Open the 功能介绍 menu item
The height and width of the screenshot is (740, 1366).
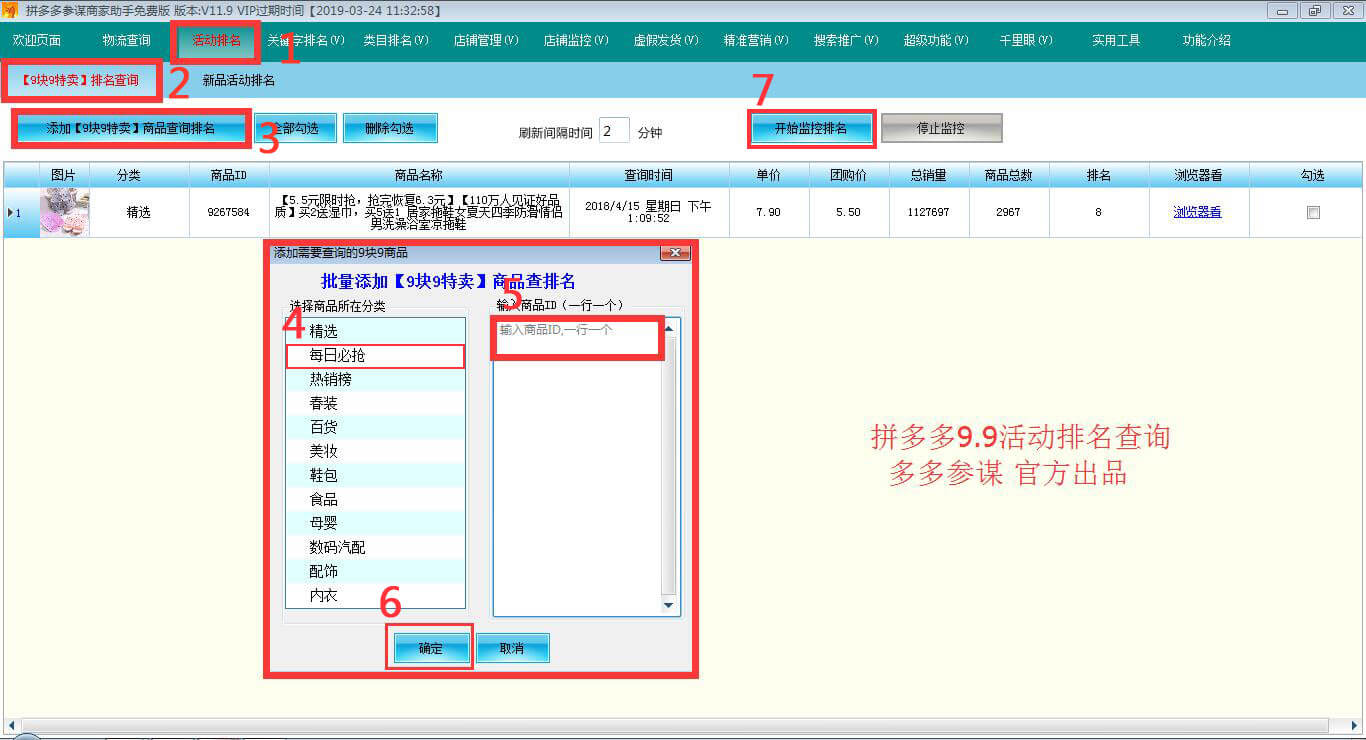(1207, 41)
